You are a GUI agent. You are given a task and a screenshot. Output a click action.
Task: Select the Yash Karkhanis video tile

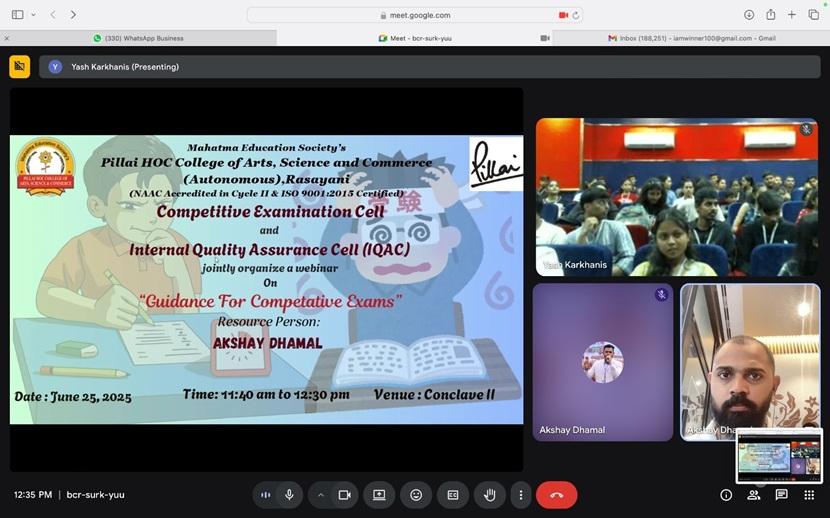pyautogui.click(x=676, y=197)
